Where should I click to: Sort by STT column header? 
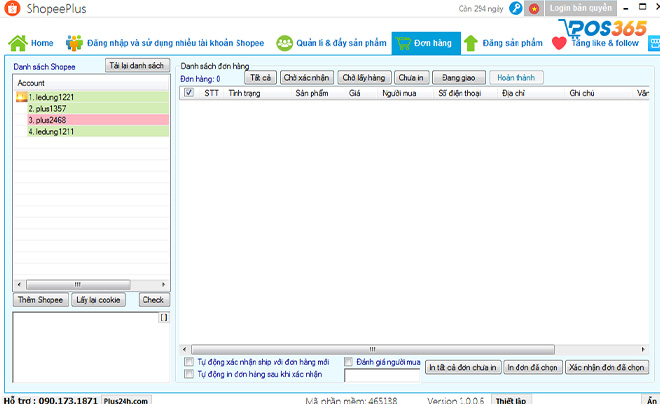(x=211, y=93)
